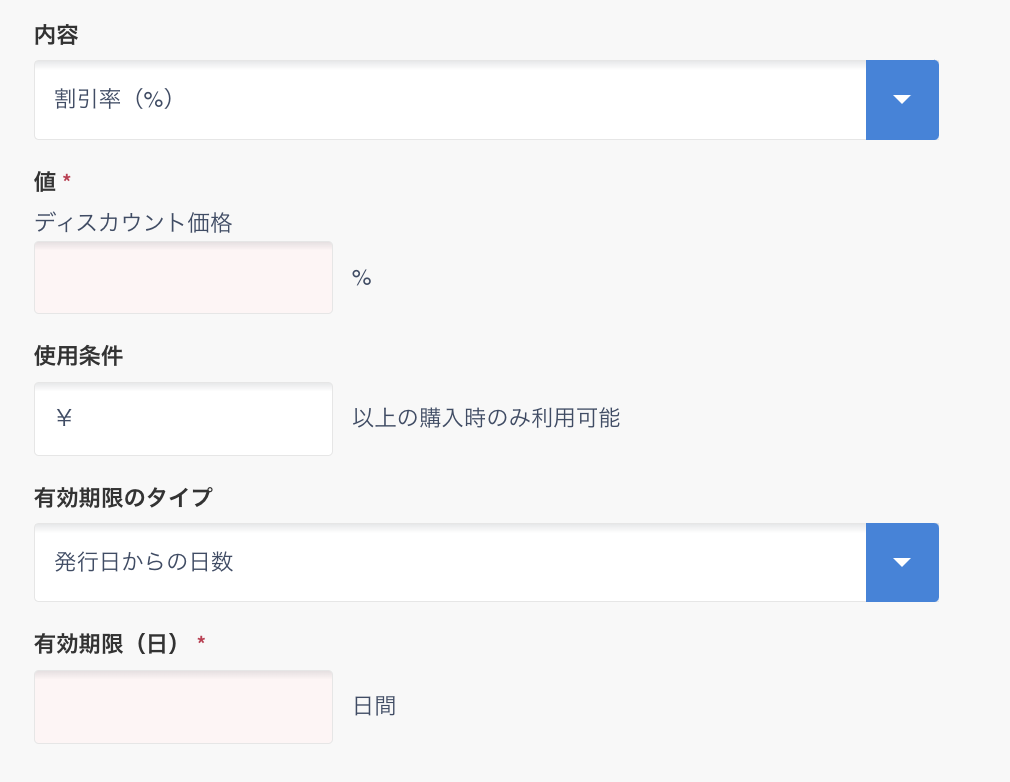Image resolution: width=1010 pixels, height=782 pixels.
Task: Click the 割引率（%） selected option text
Action: (x=115, y=100)
